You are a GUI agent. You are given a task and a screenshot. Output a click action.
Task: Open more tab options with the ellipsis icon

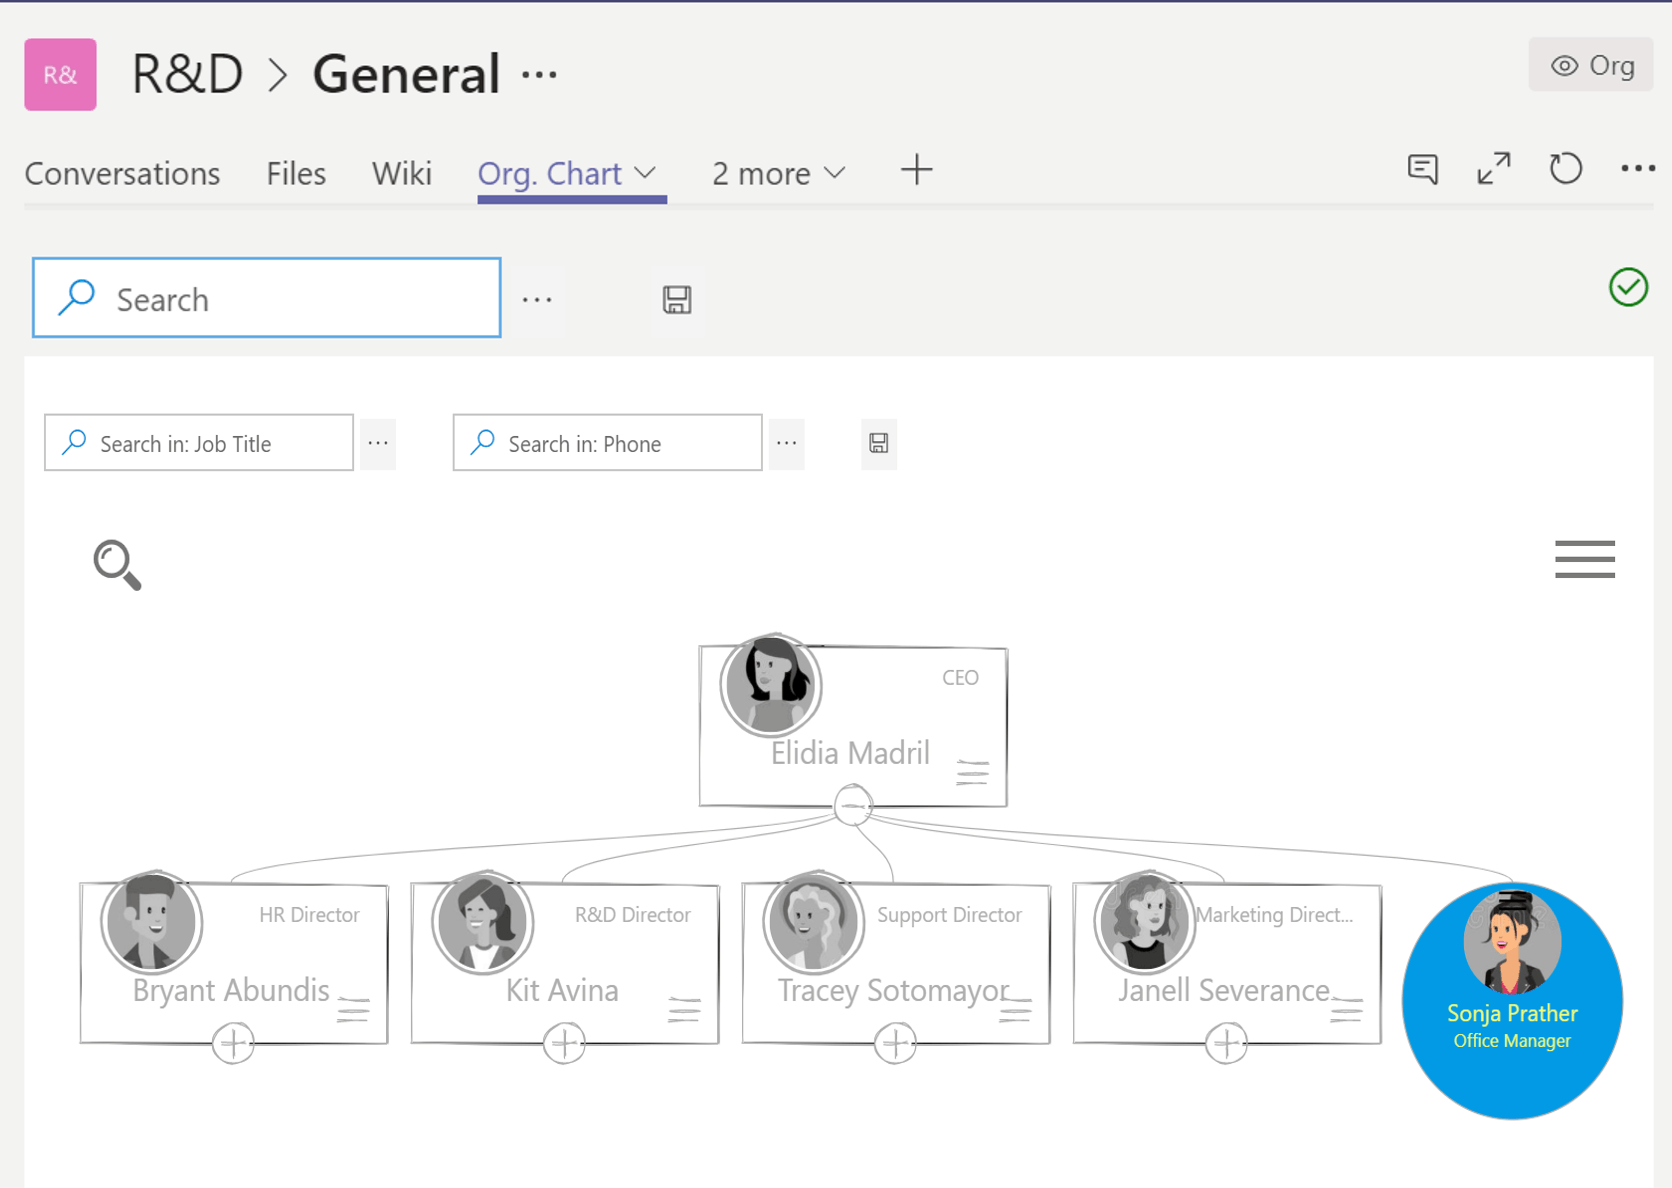pos(1637,170)
